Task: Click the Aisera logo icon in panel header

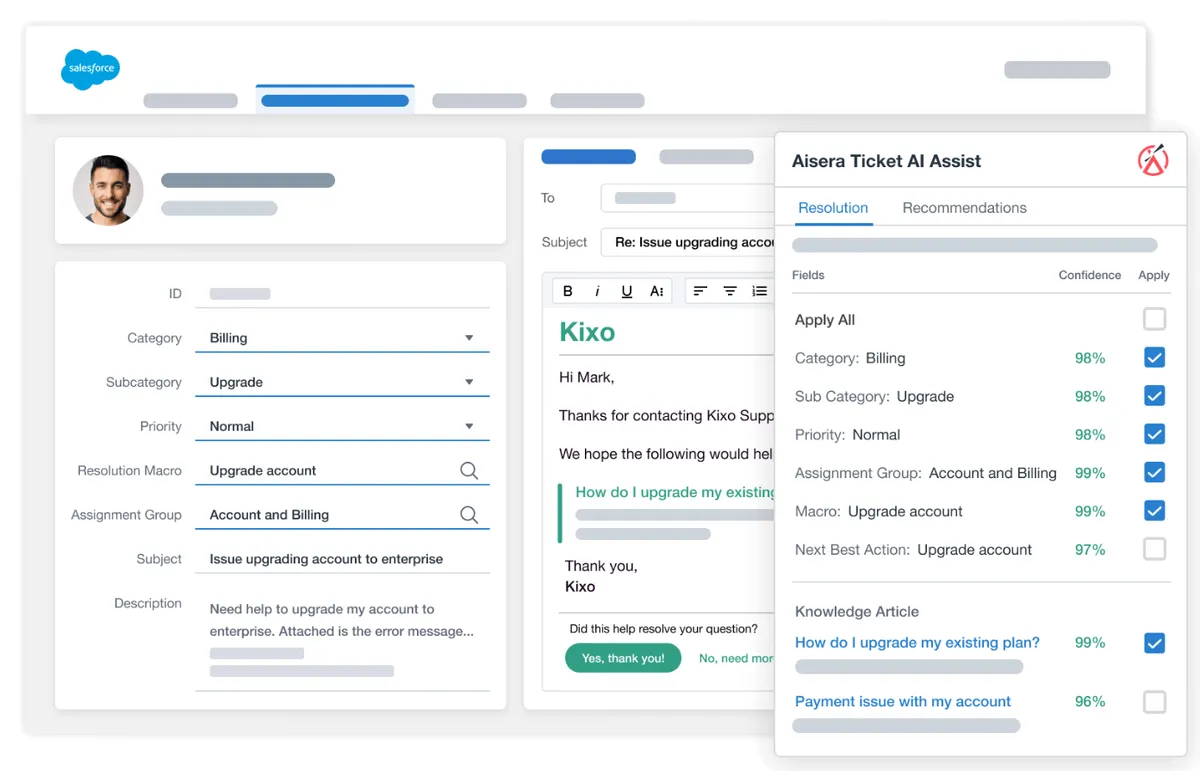Action: click(1154, 161)
